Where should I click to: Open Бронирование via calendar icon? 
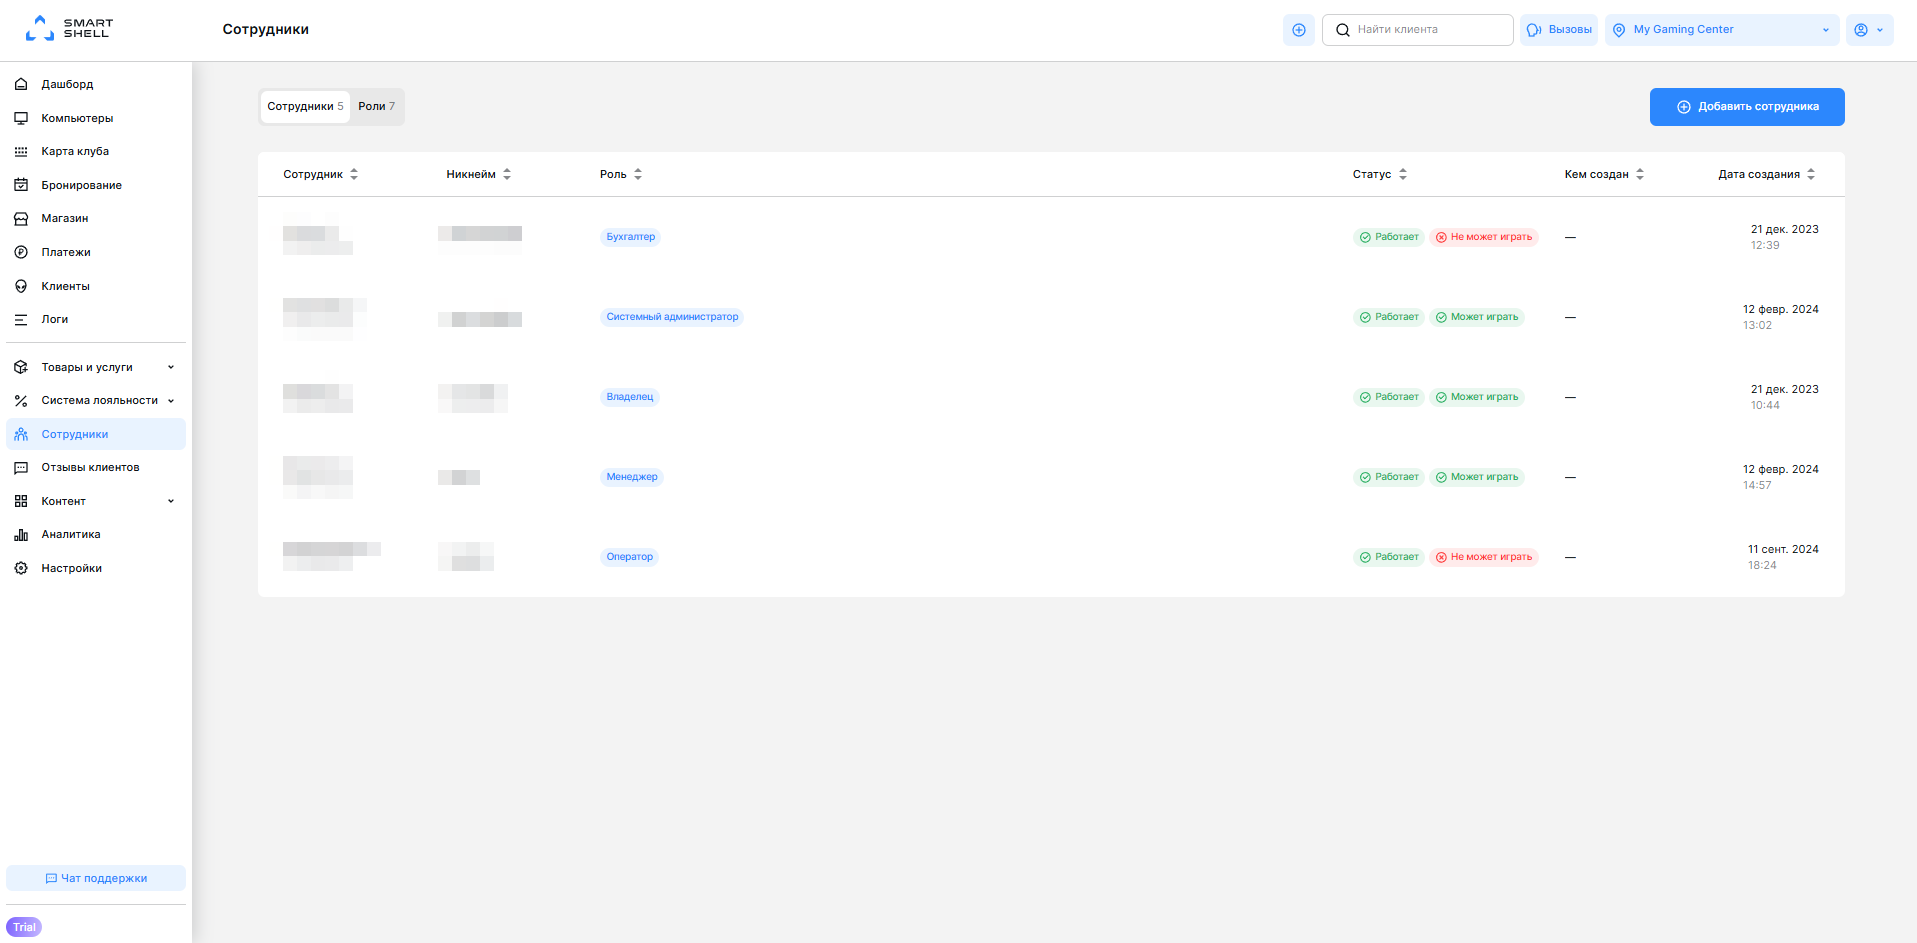[21, 185]
